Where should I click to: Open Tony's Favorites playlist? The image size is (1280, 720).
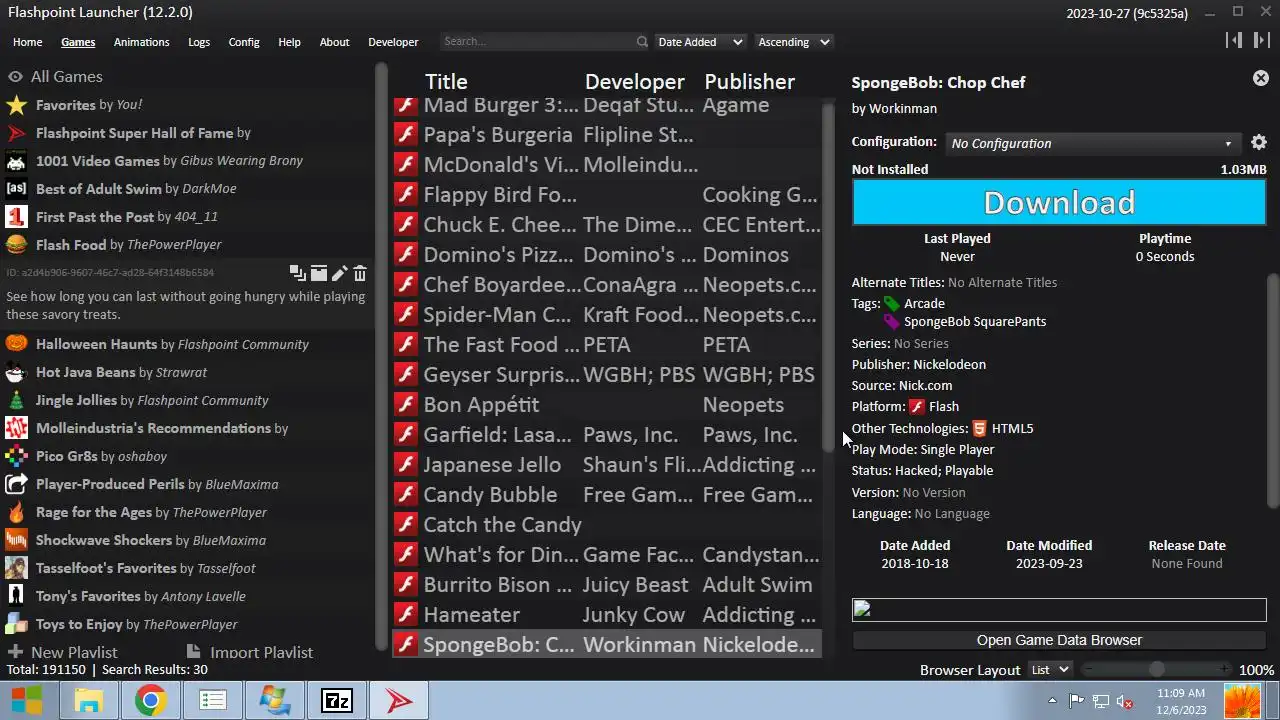[188, 596]
